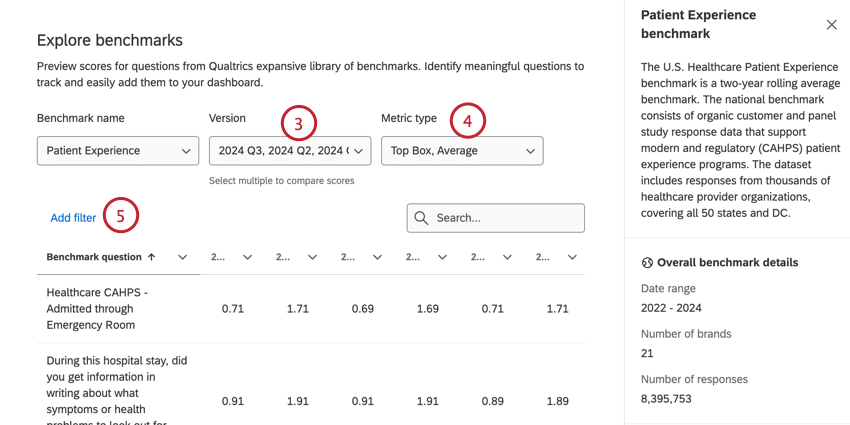
Task: Open fifth score column header menu chevron
Action: [508, 257]
